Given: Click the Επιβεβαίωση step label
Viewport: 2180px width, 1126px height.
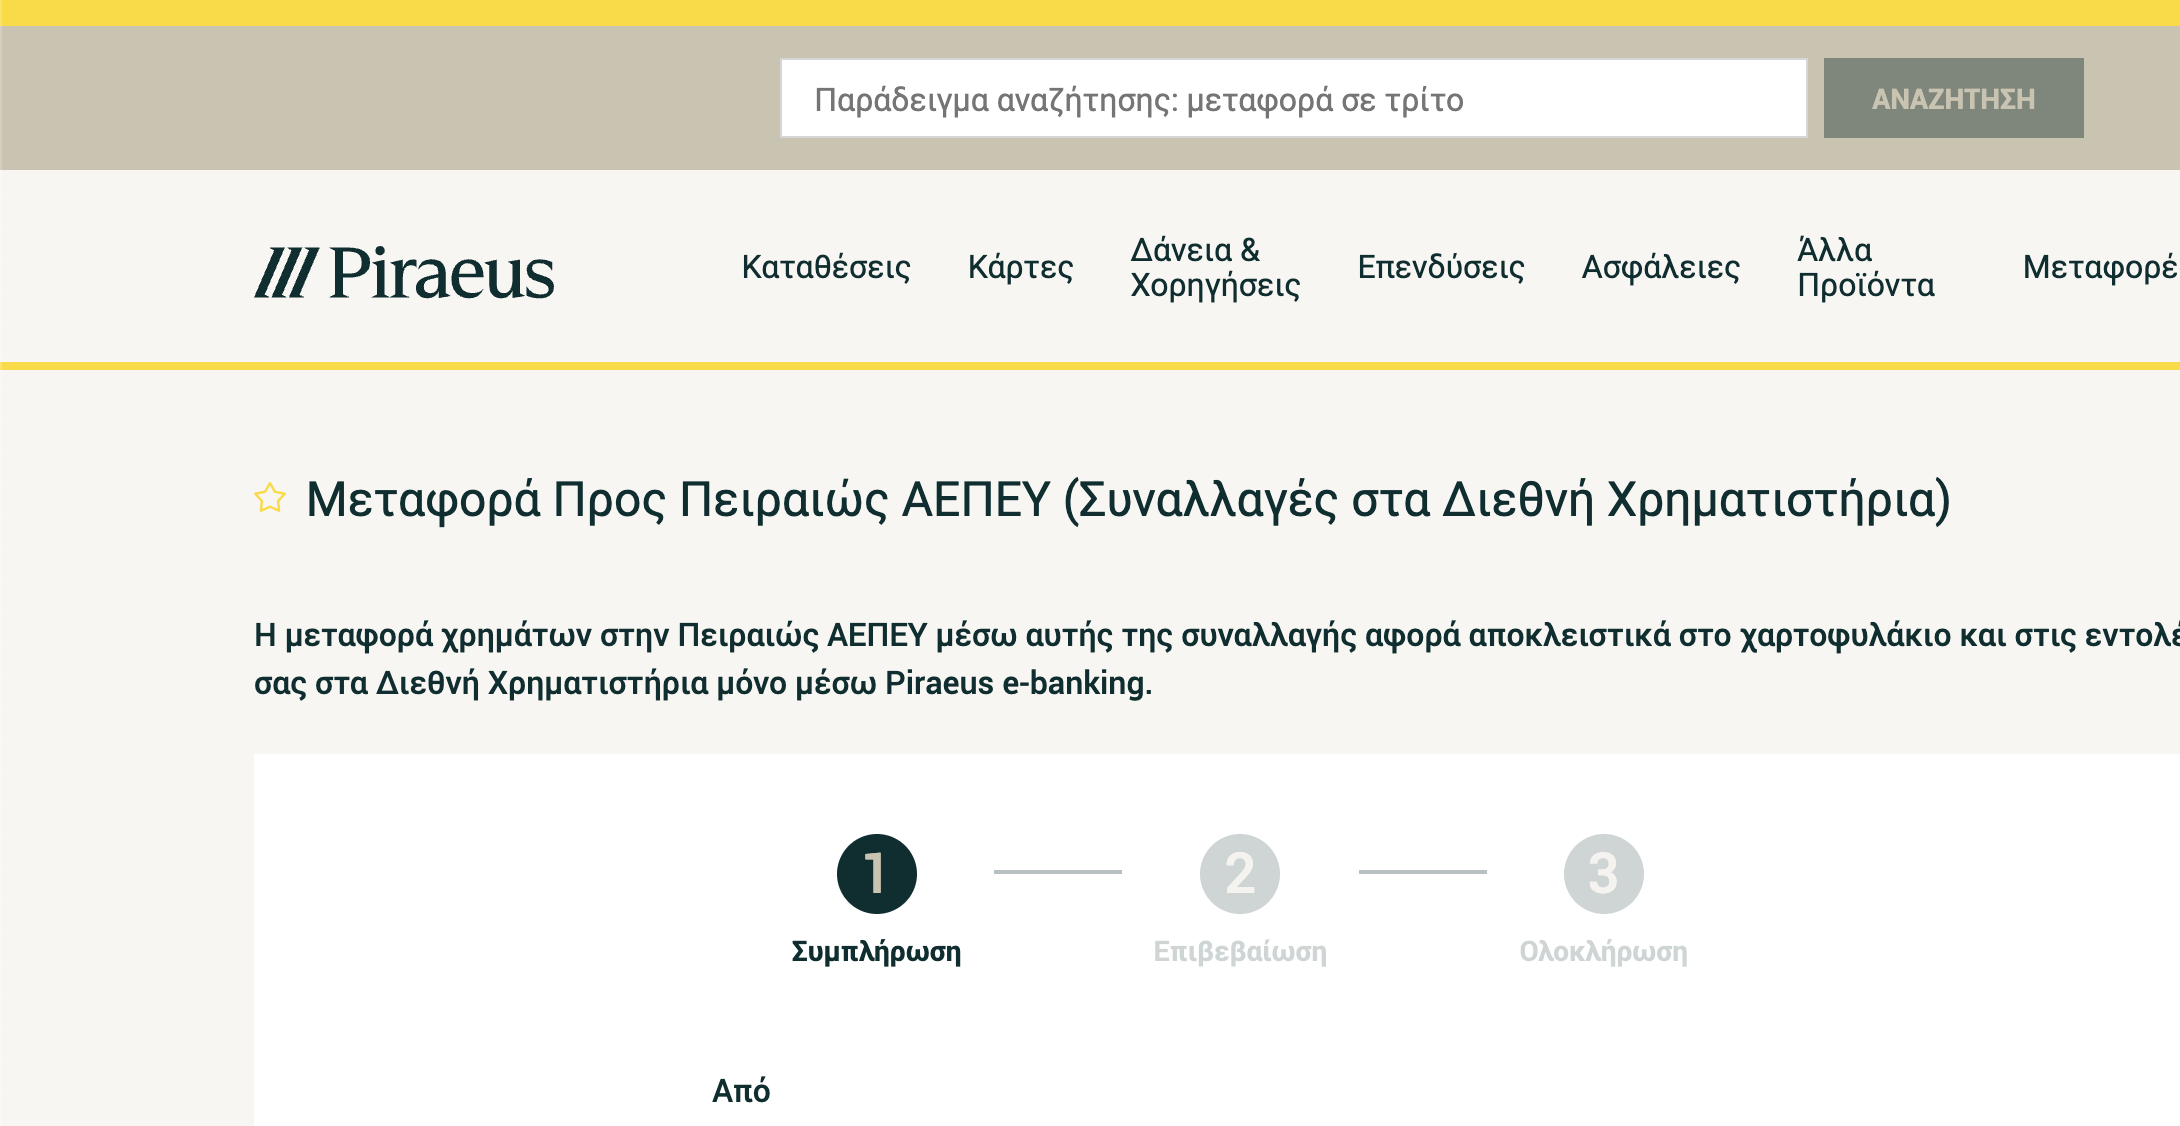Looking at the screenshot, I should click(x=1240, y=951).
